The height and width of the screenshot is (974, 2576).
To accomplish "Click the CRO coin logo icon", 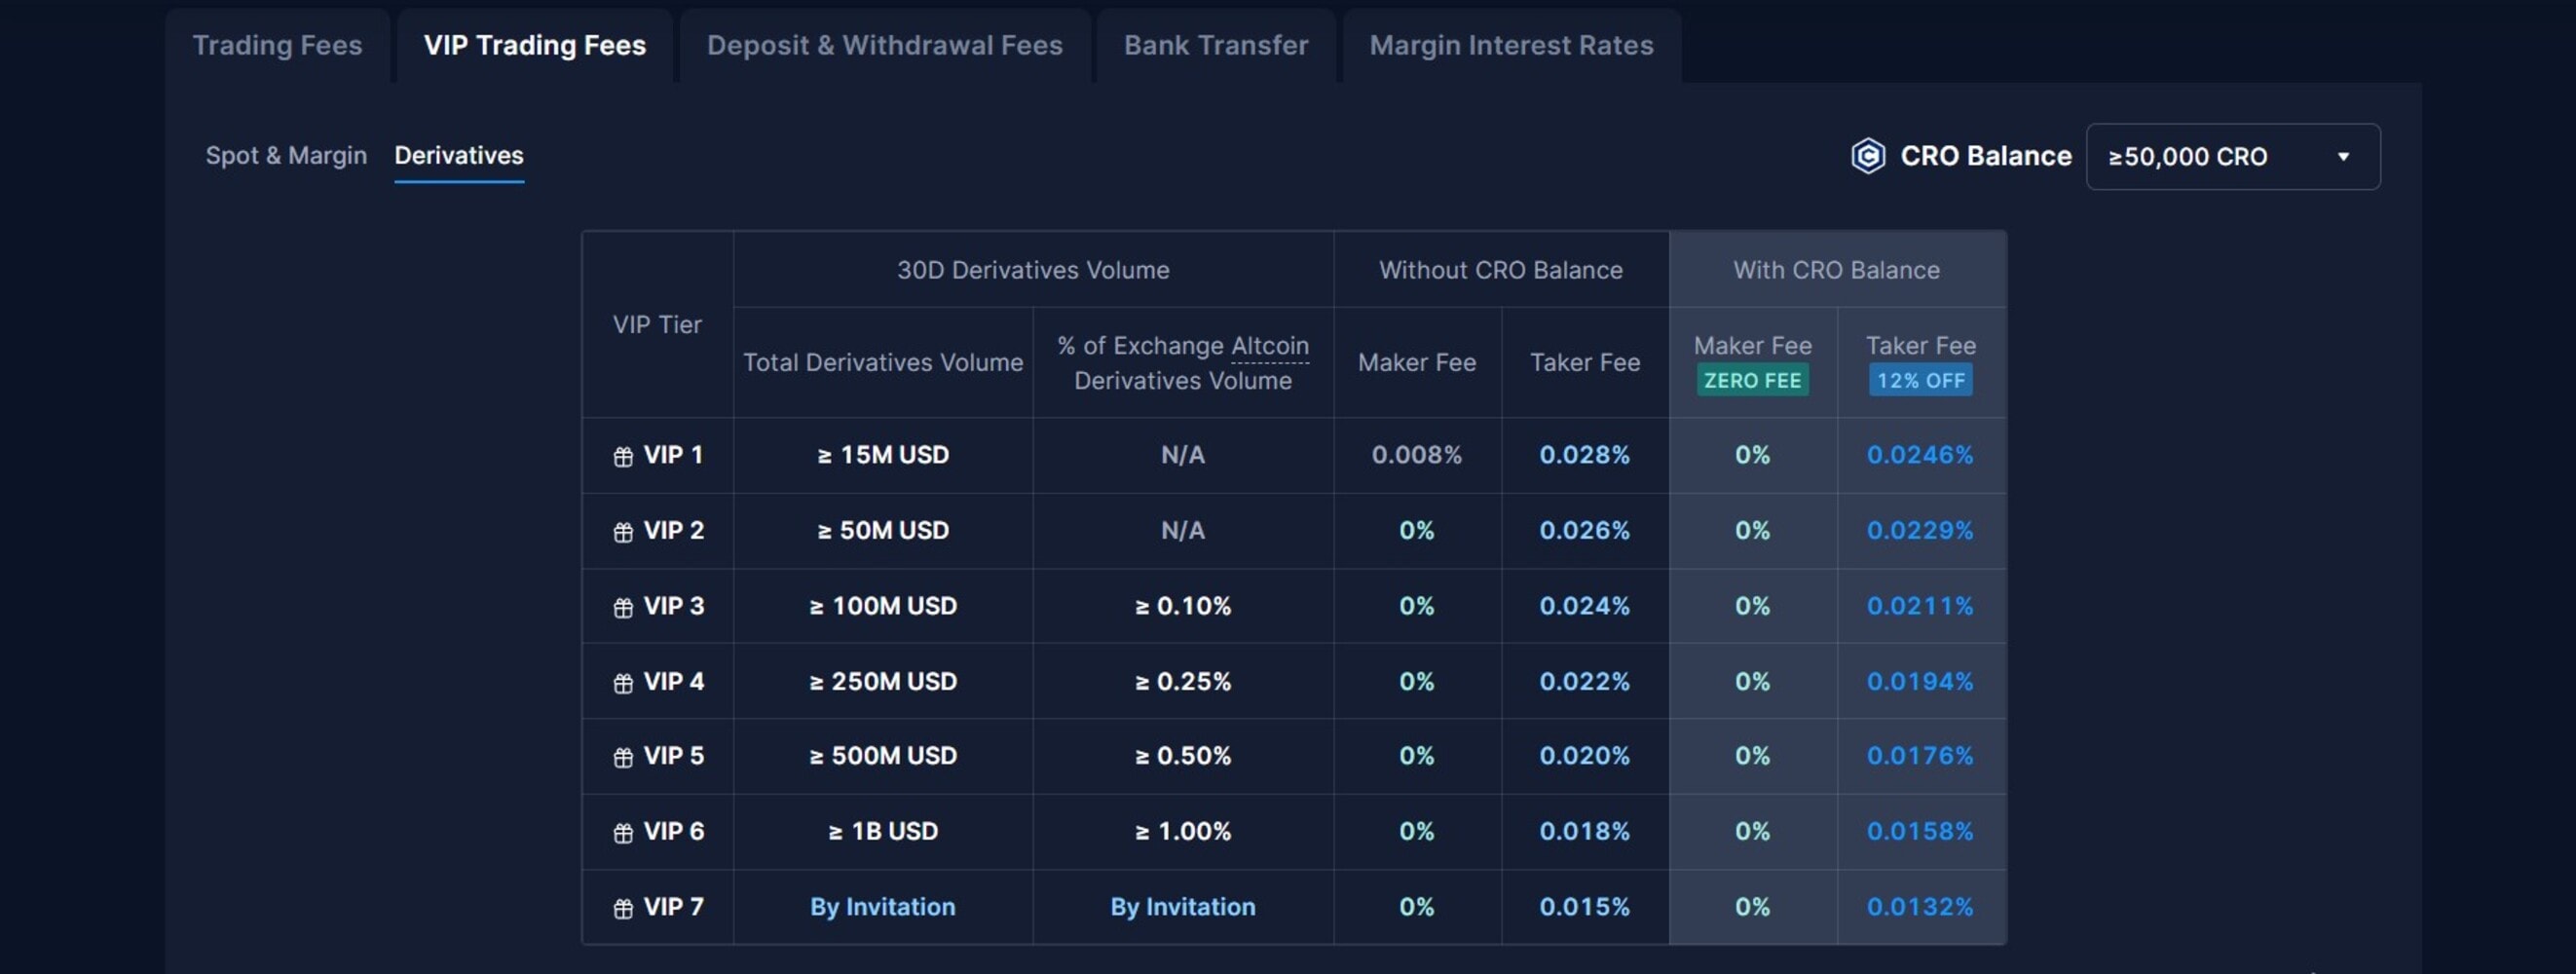I will pos(1867,156).
